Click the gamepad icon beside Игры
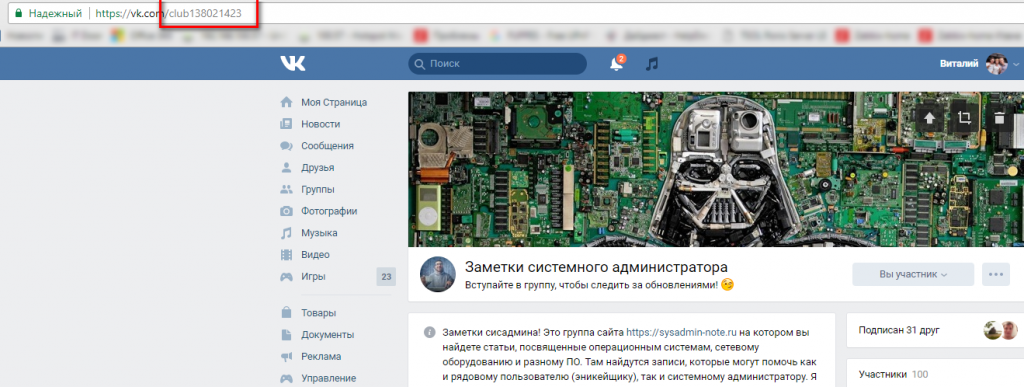This screenshot has height=387, width=1024. coord(286,277)
